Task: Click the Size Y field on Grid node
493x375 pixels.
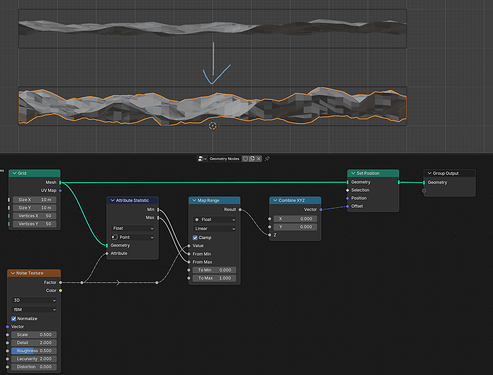Action: [35, 208]
